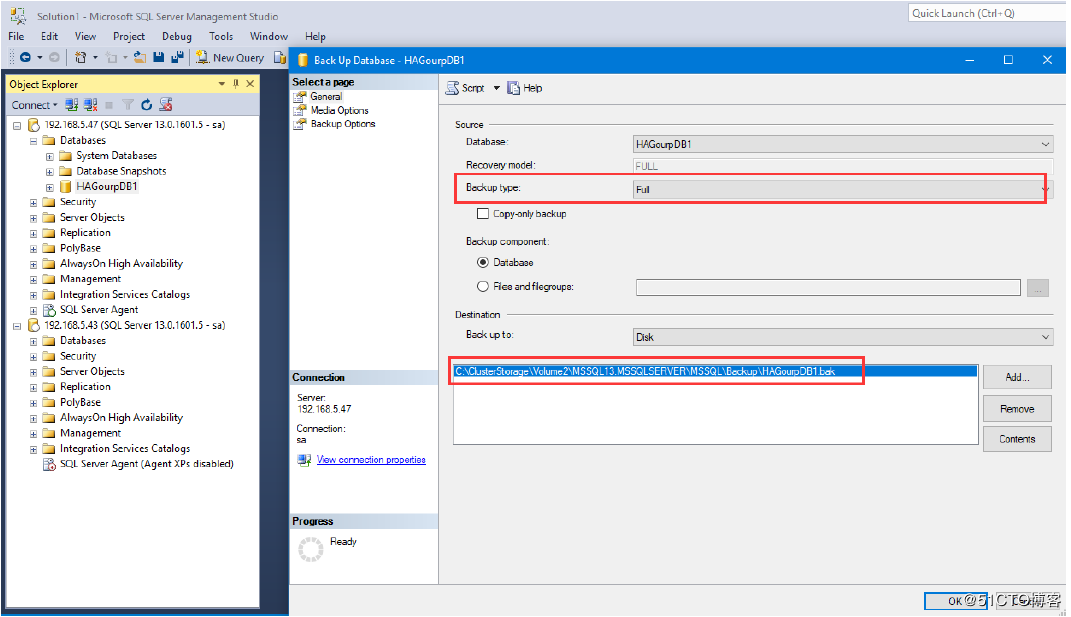1071x617 pixels.
Task: Refresh the Object Explorer tree
Action: [x=146, y=105]
